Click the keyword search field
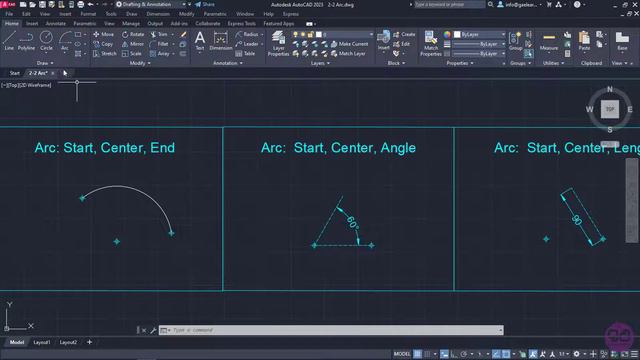 tap(450, 4)
